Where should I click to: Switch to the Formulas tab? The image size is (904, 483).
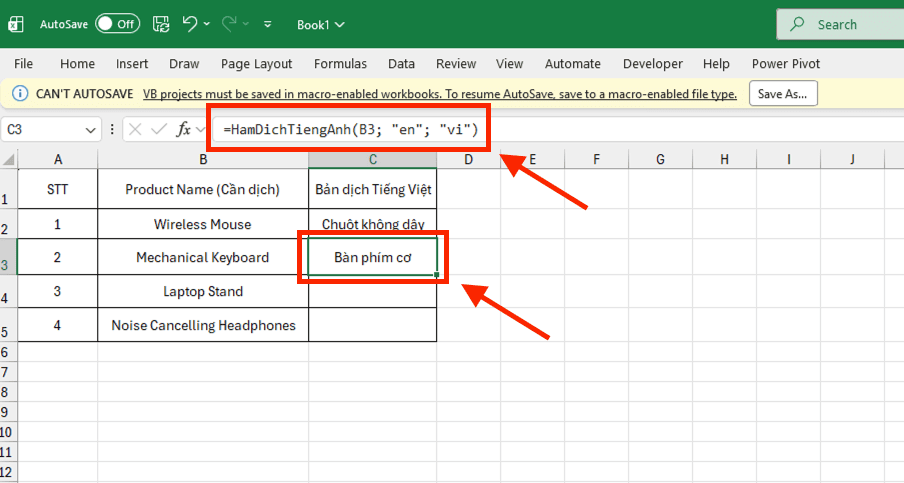340,63
